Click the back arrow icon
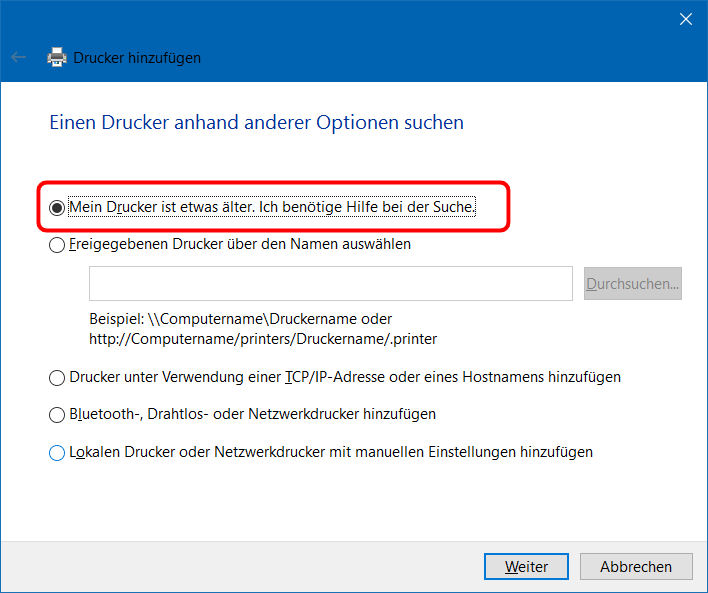This screenshot has height=593, width=708. click(x=19, y=57)
